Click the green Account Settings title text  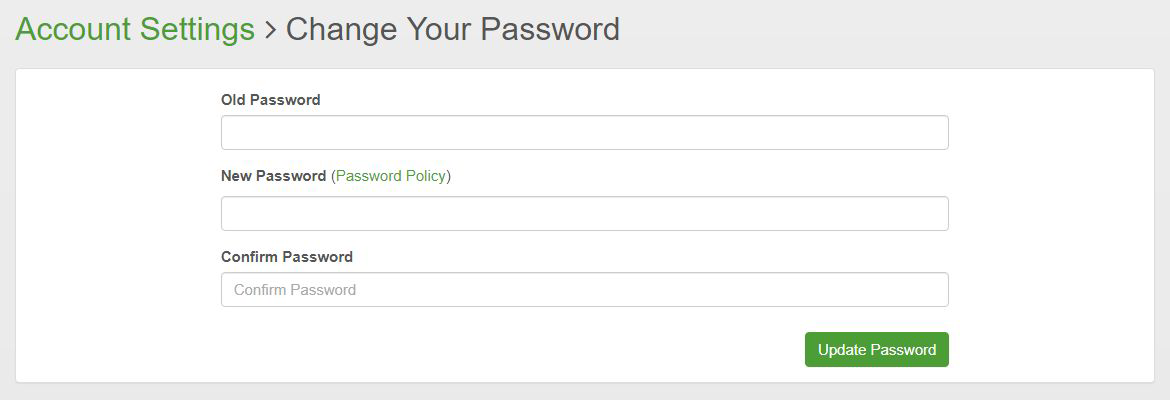point(135,29)
